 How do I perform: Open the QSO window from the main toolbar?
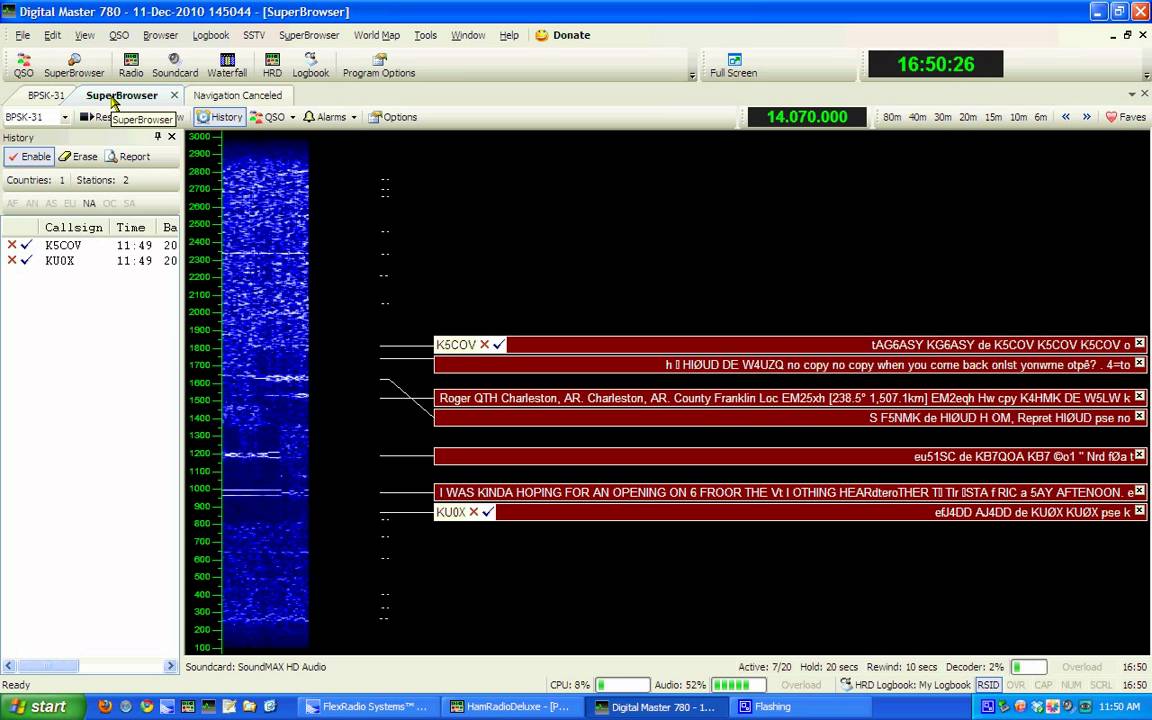[24, 65]
